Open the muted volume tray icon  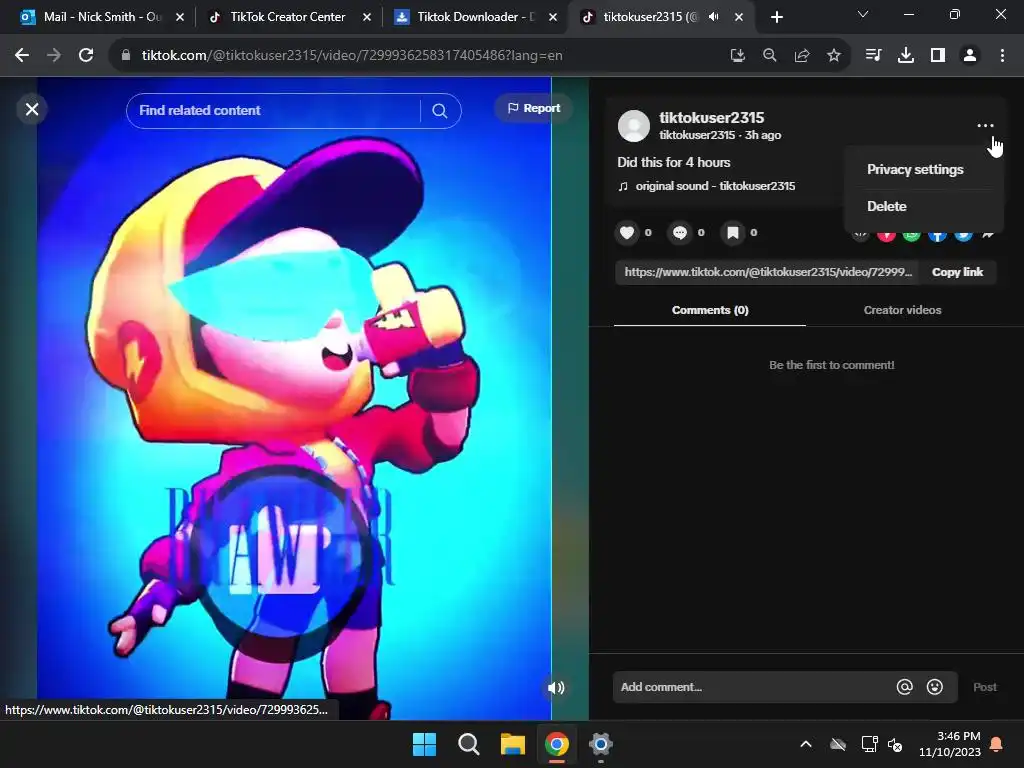(895, 744)
